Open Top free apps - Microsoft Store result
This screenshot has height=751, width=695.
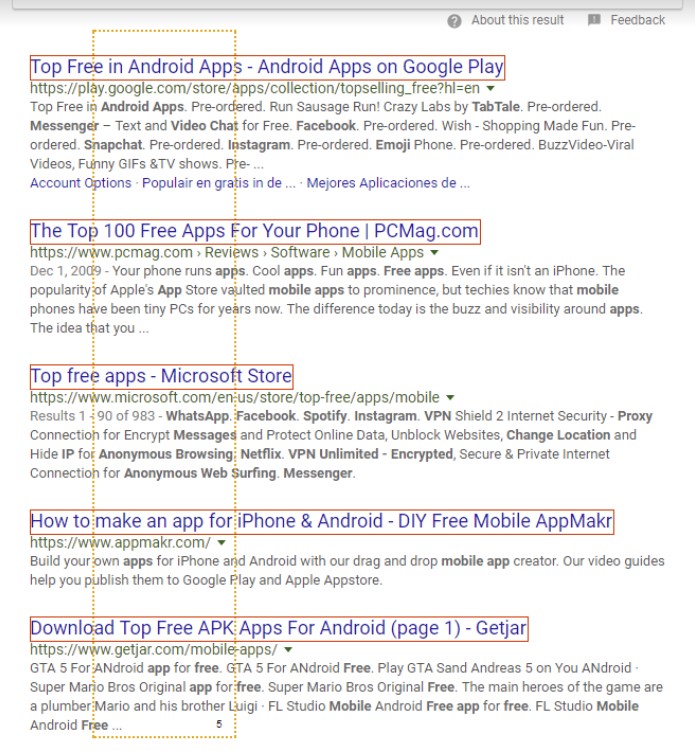point(161,376)
